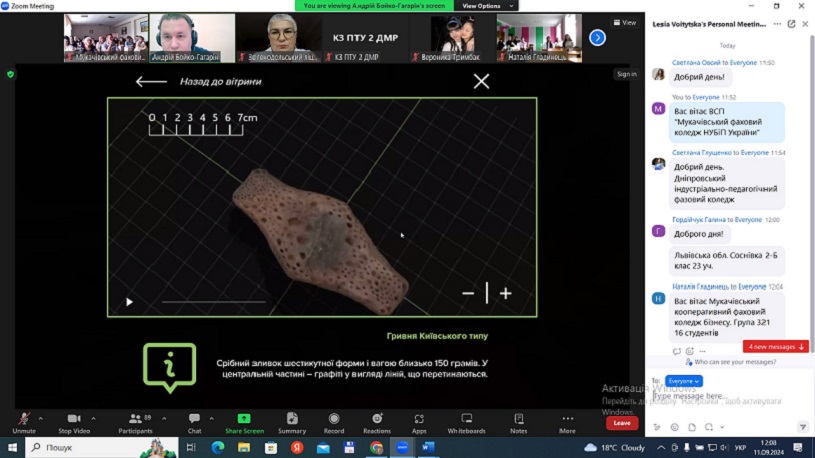Click the 'Доброго дня!' chat message
The width and height of the screenshot is (815, 458).
(699, 234)
